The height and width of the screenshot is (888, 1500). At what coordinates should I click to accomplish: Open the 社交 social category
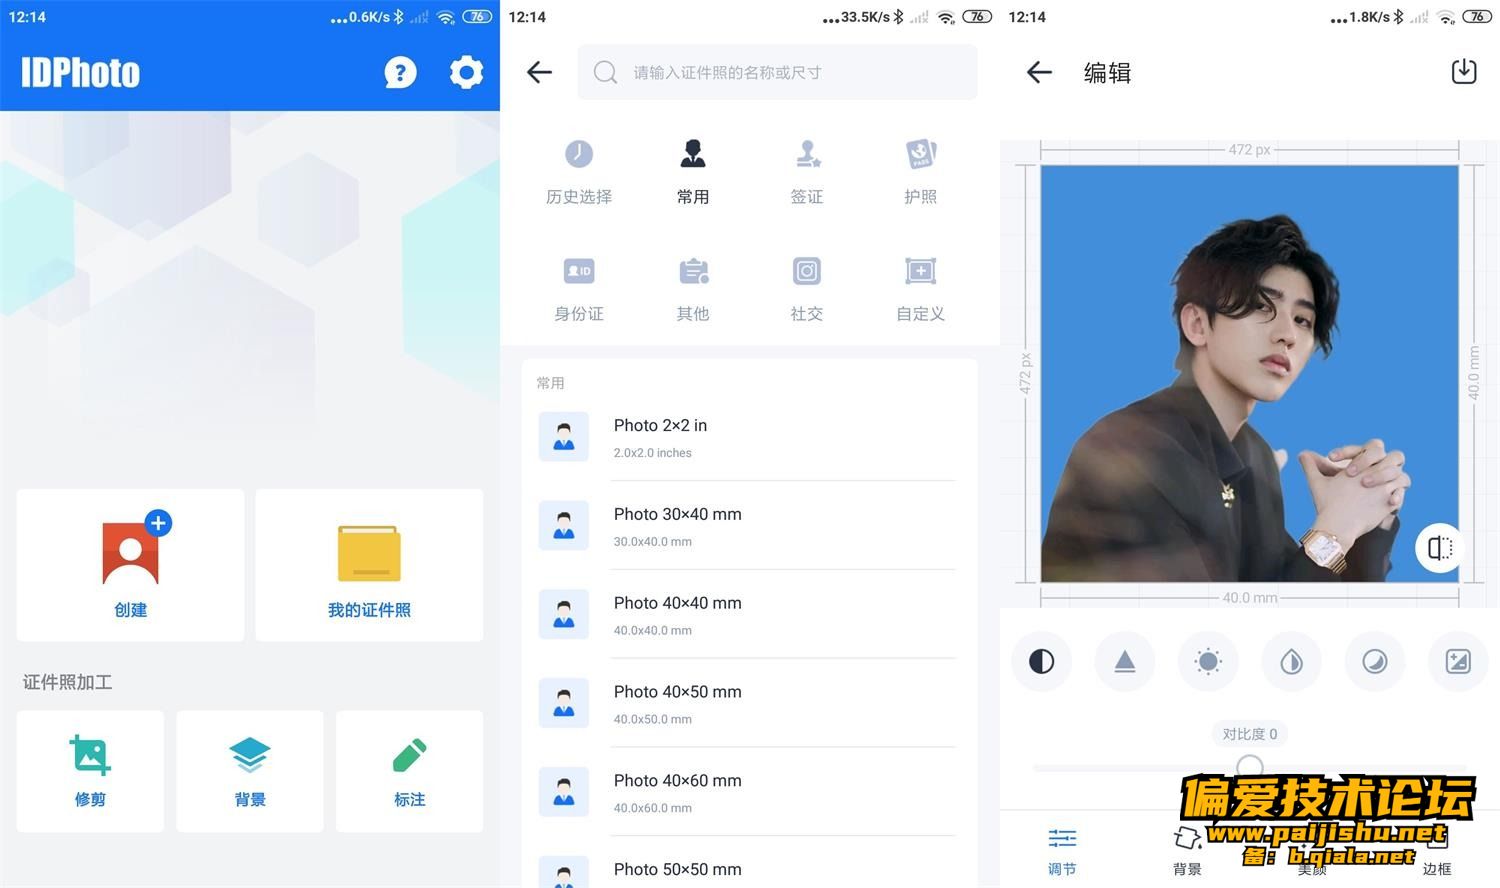[x=807, y=289]
